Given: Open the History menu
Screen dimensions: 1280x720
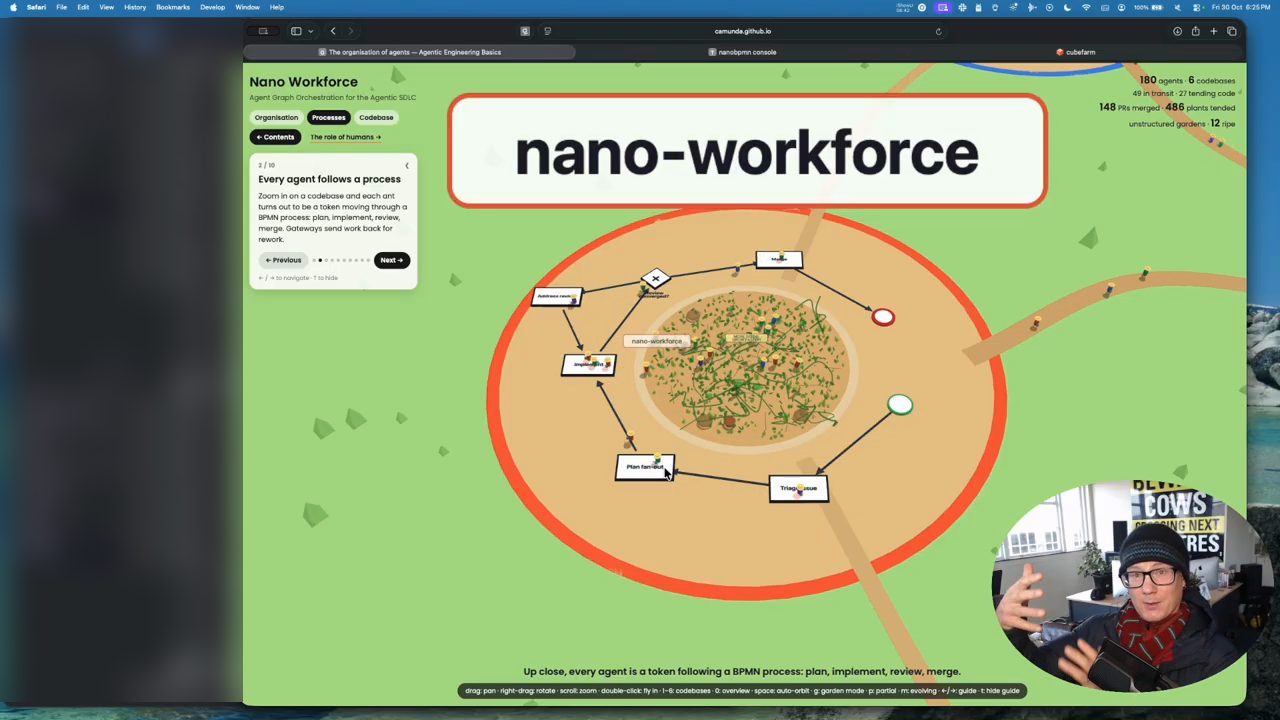Looking at the screenshot, I should (x=135, y=7).
